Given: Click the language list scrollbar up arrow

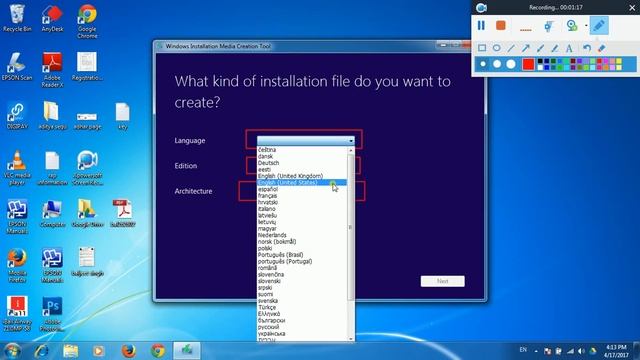Looking at the screenshot, I should pyautogui.click(x=351, y=150).
